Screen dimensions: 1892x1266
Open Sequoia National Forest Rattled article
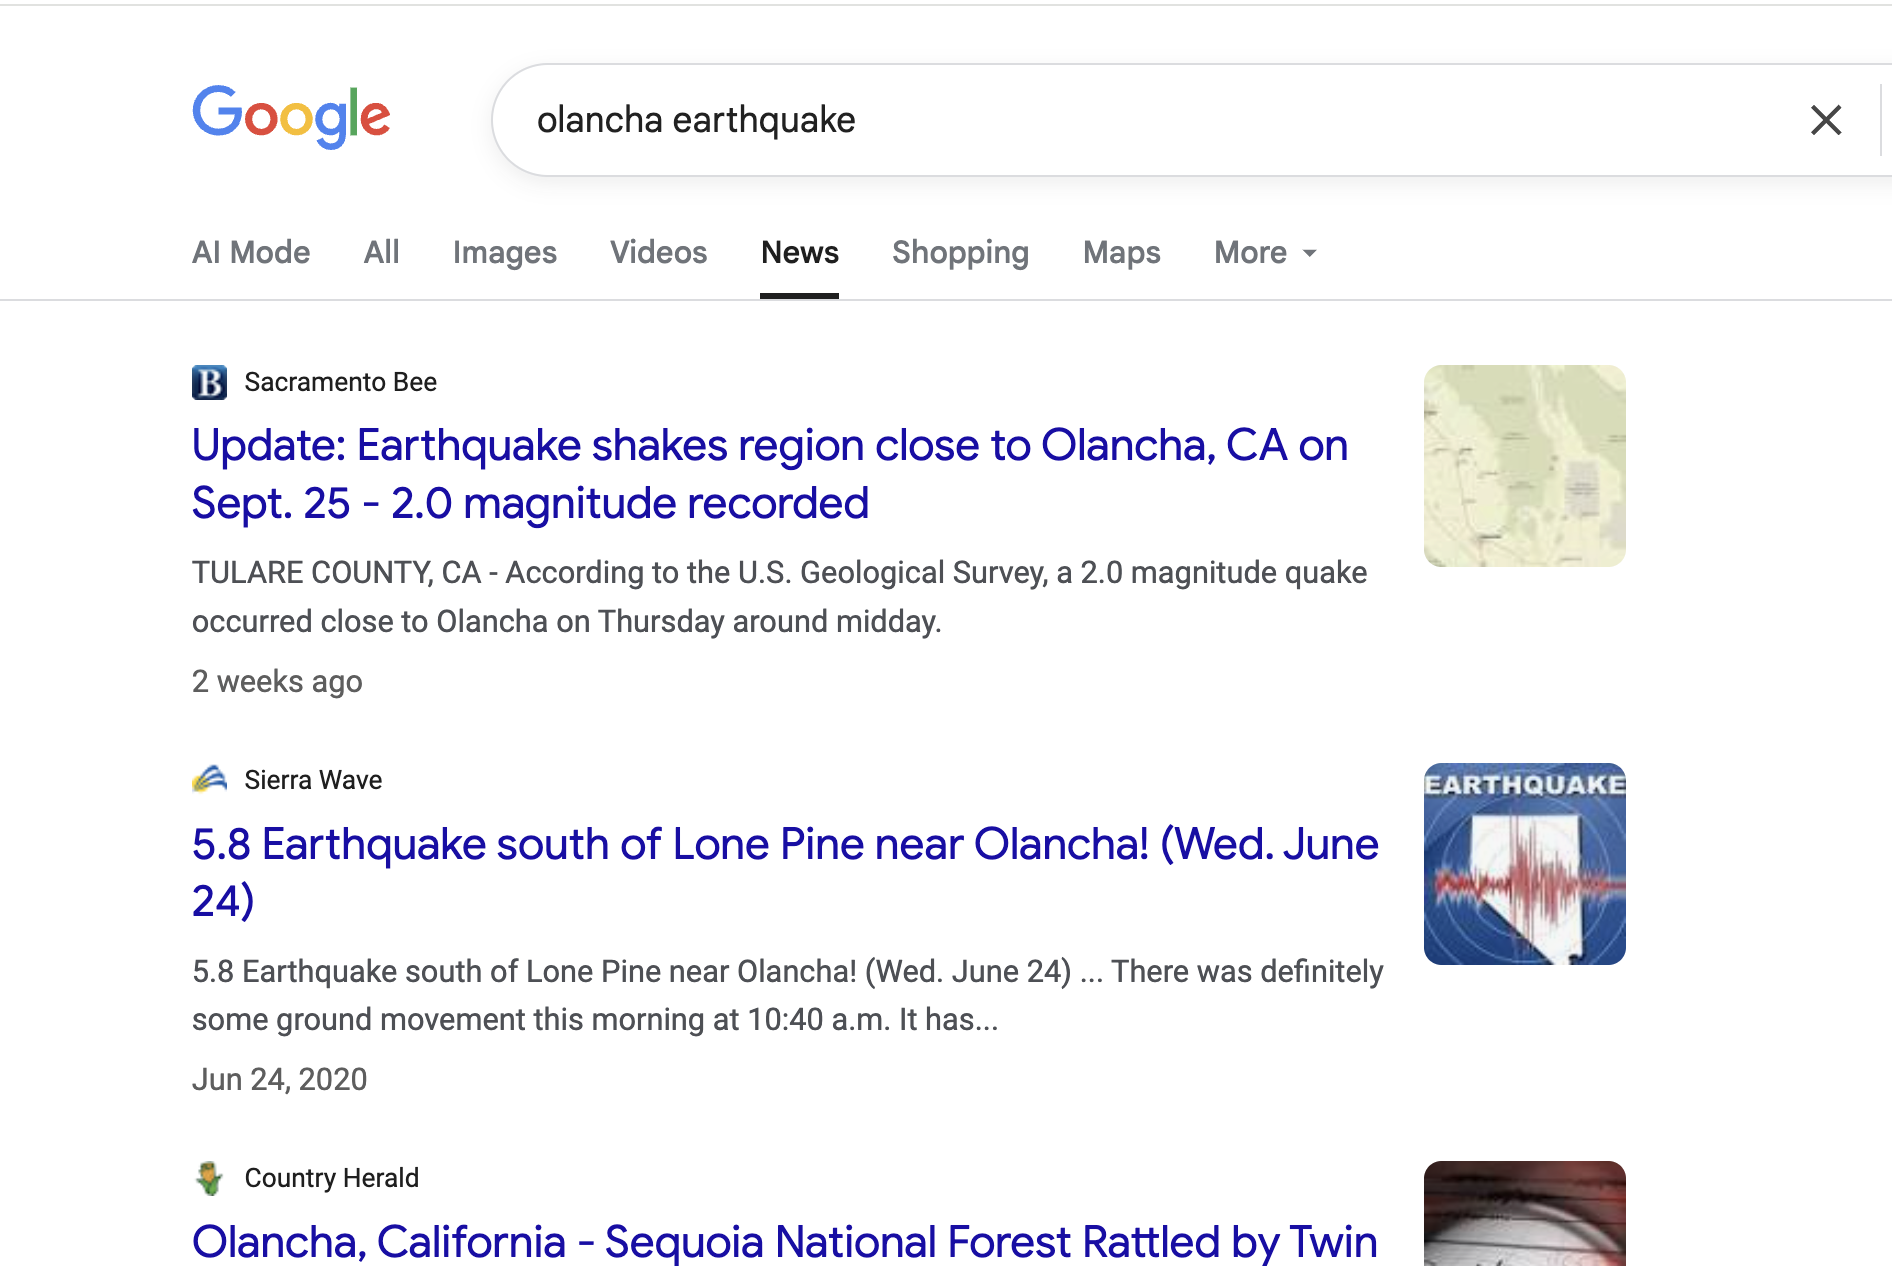[x=784, y=1241]
